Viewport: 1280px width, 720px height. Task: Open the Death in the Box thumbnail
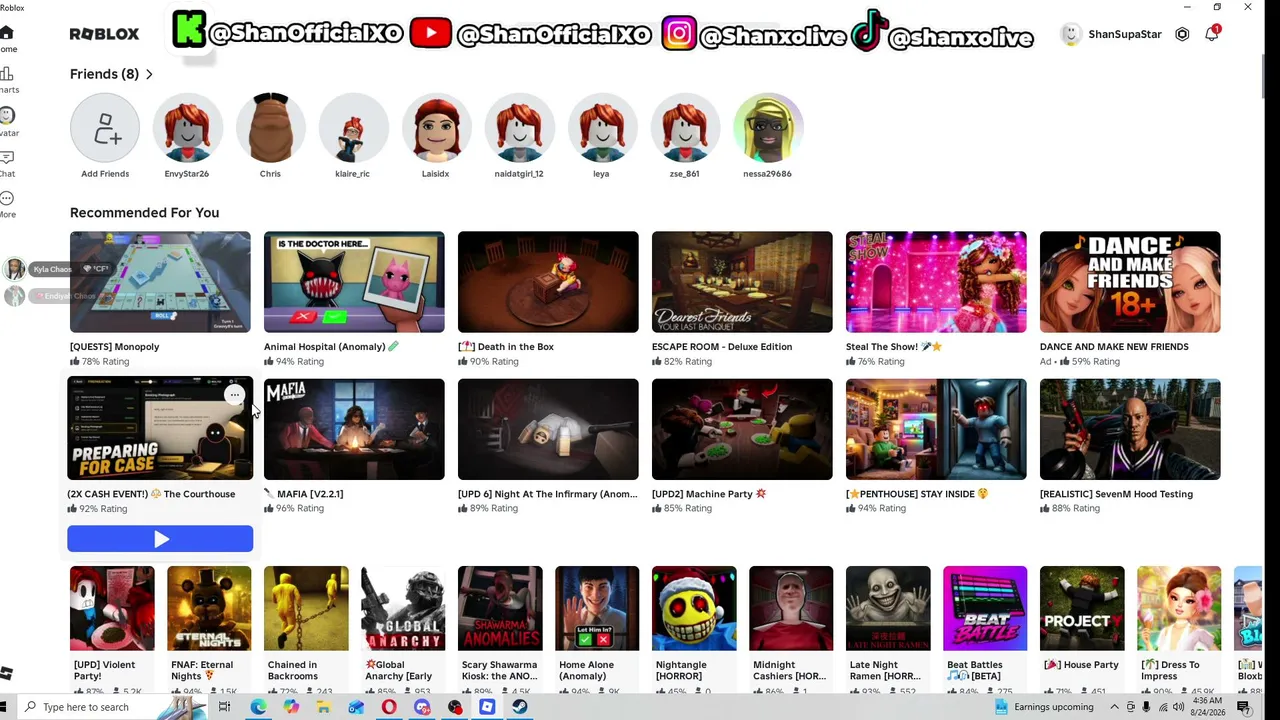(x=548, y=282)
